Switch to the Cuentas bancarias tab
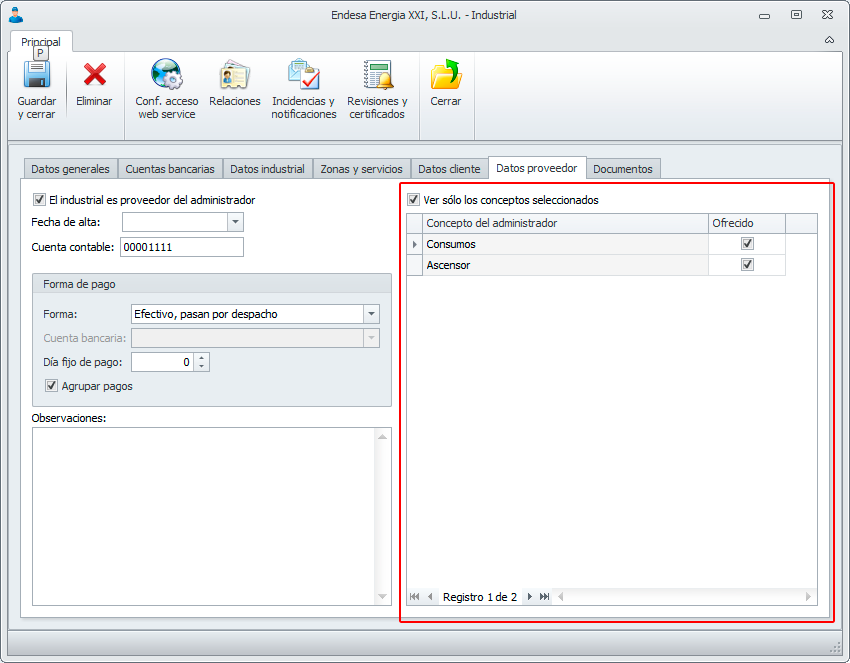 170,169
